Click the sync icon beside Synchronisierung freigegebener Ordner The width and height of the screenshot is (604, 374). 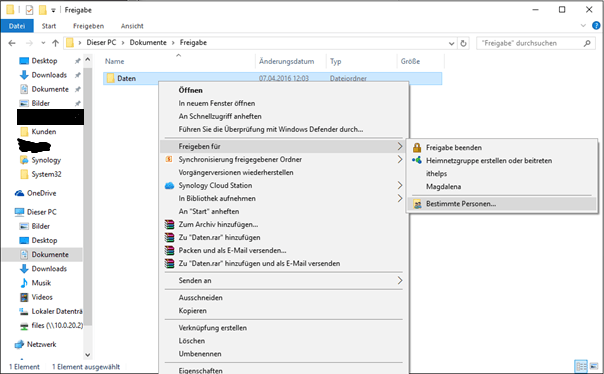[169, 159]
